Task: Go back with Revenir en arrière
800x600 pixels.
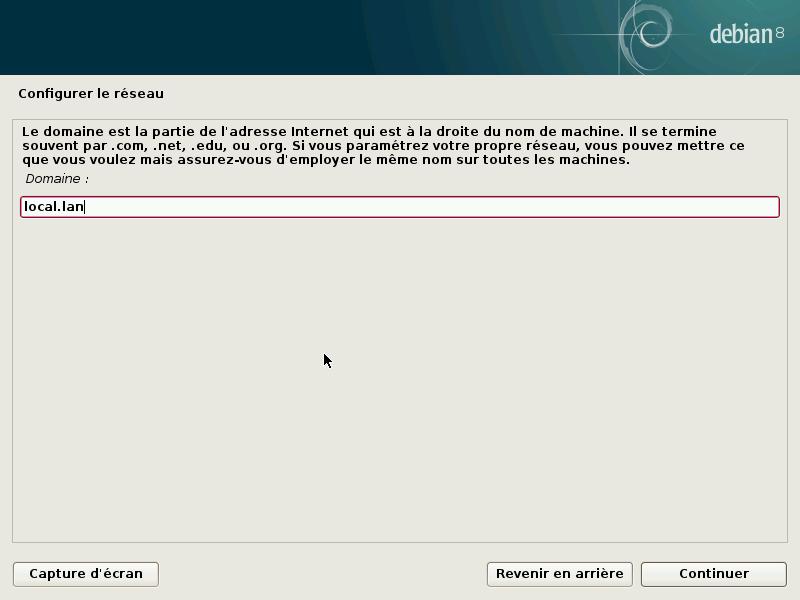Action: [559, 574]
